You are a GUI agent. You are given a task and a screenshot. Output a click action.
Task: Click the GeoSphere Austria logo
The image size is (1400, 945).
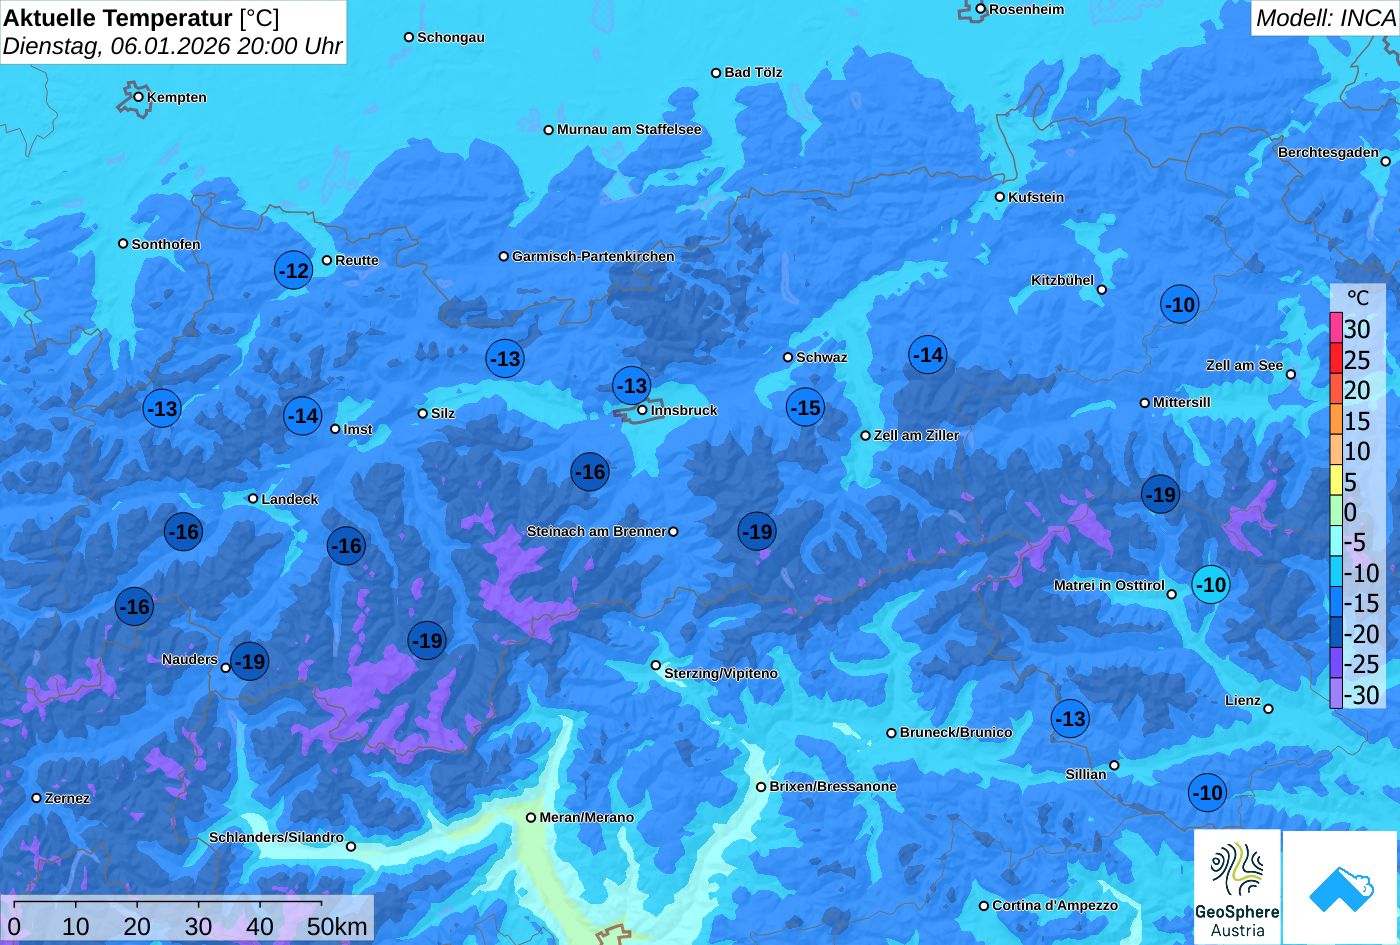click(1237, 887)
